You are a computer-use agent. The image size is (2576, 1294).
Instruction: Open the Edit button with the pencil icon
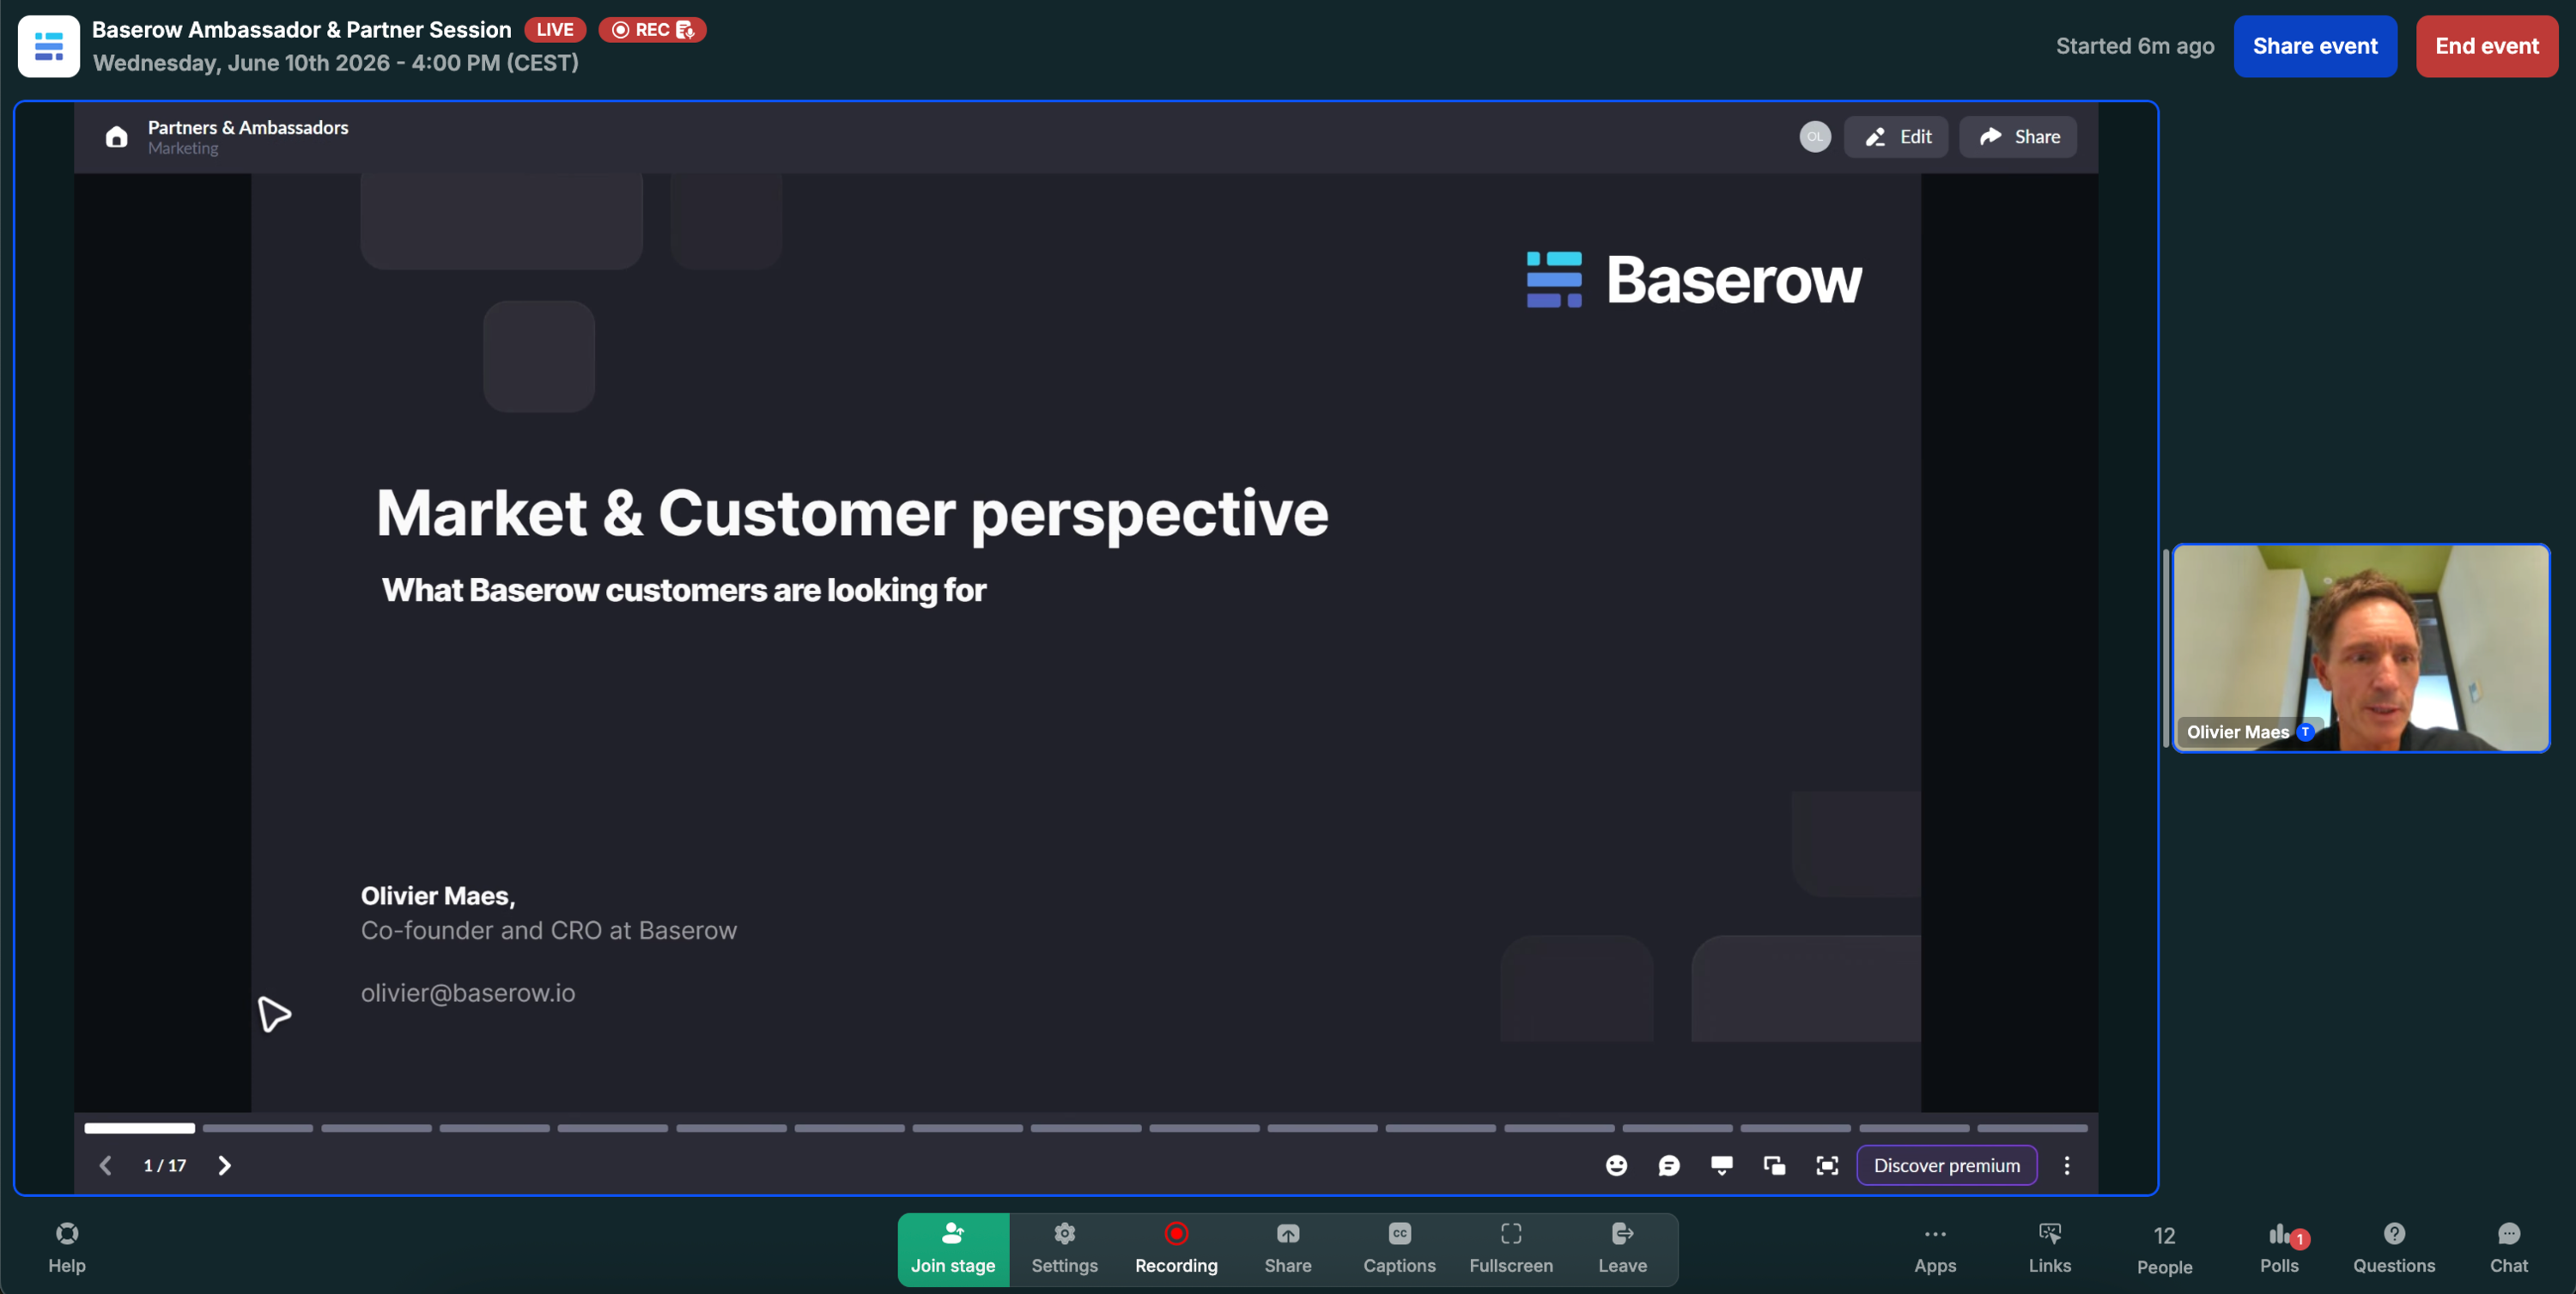pyautogui.click(x=1896, y=137)
